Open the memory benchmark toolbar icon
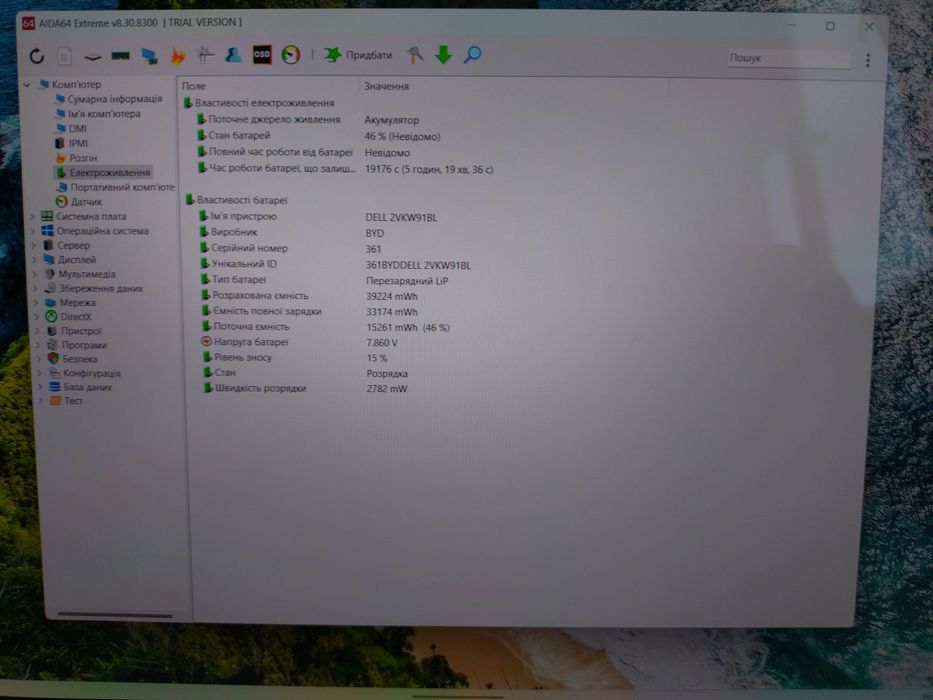The width and height of the screenshot is (933, 700). click(x=121, y=57)
